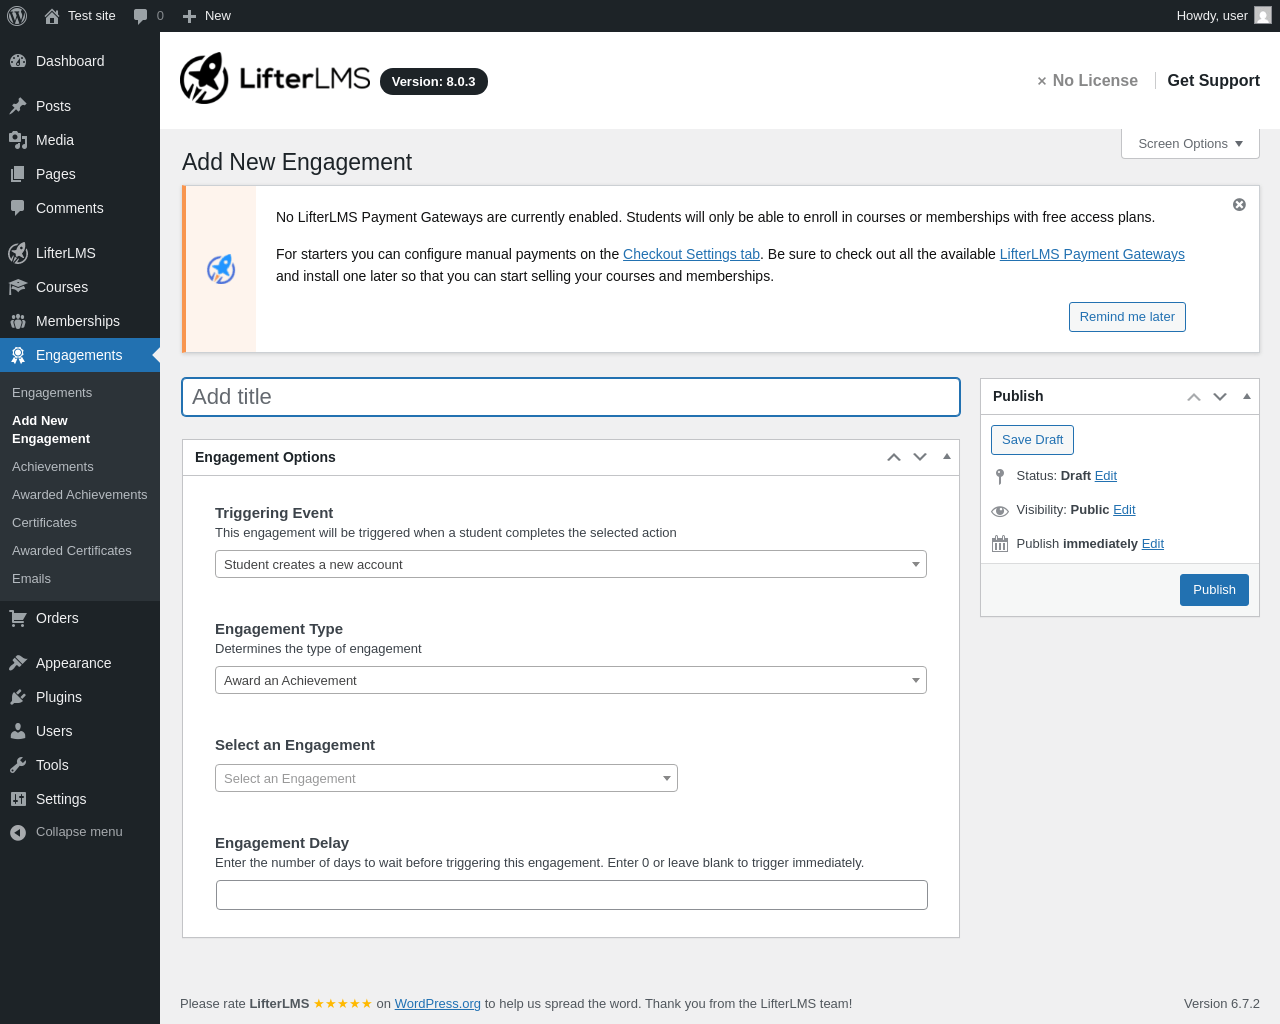Click the LifterLMS rocket logo
1280x1024 pixels.
[204, 79]
